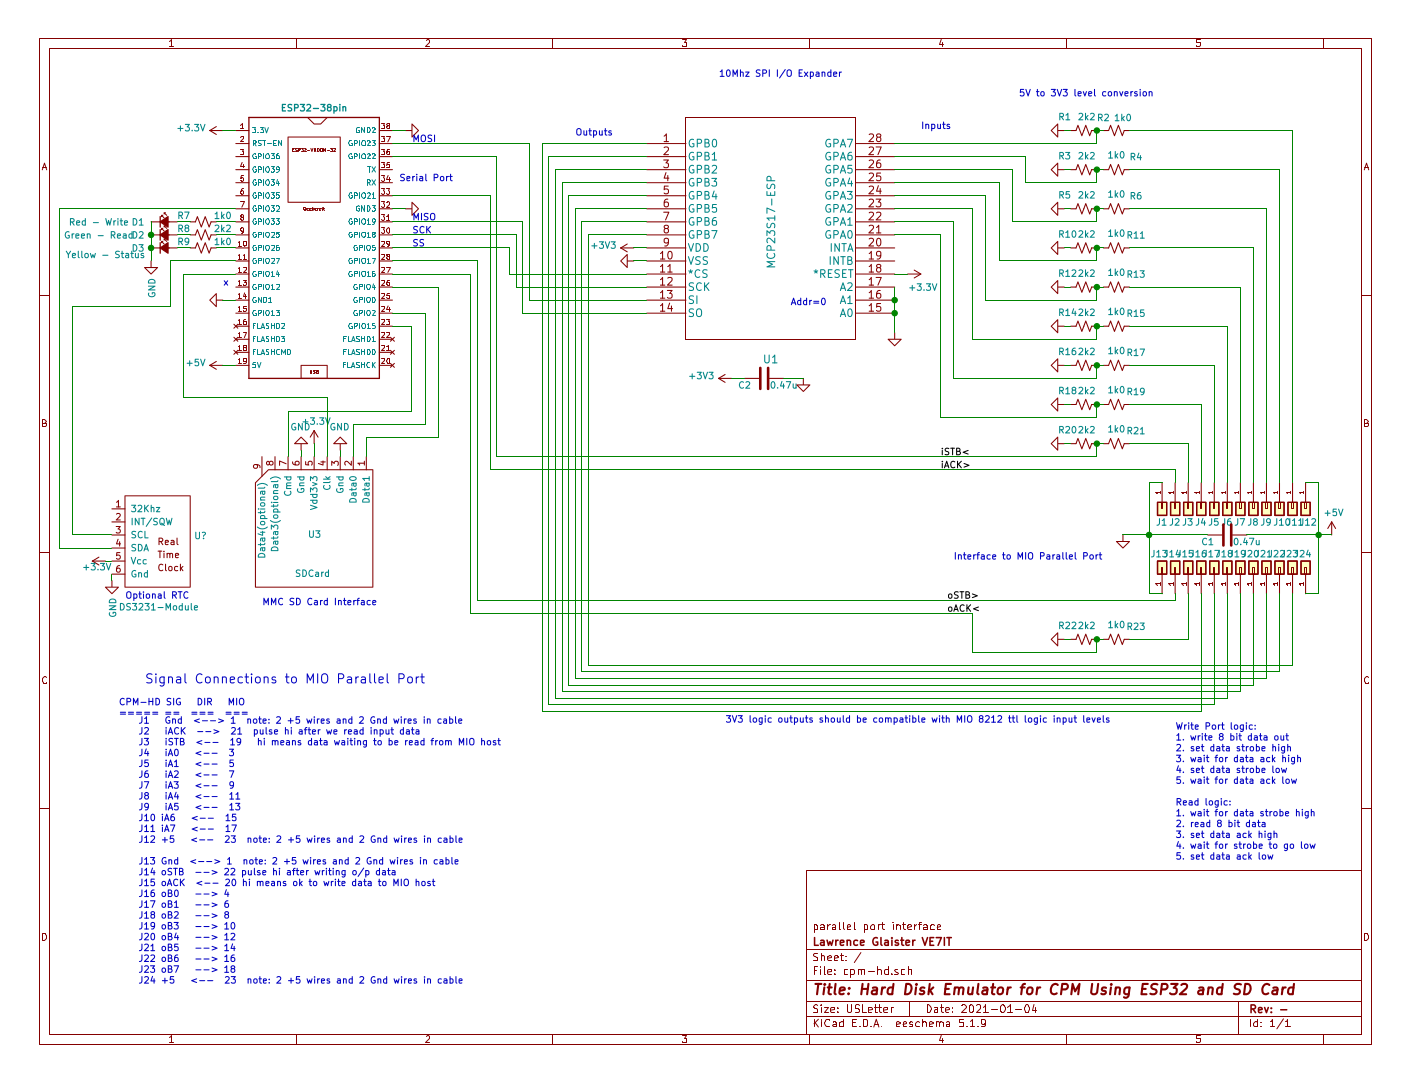Select the C1 capacitor between the connectors
Screen dimensions: 1410x1084
[x=1227, y=535]
